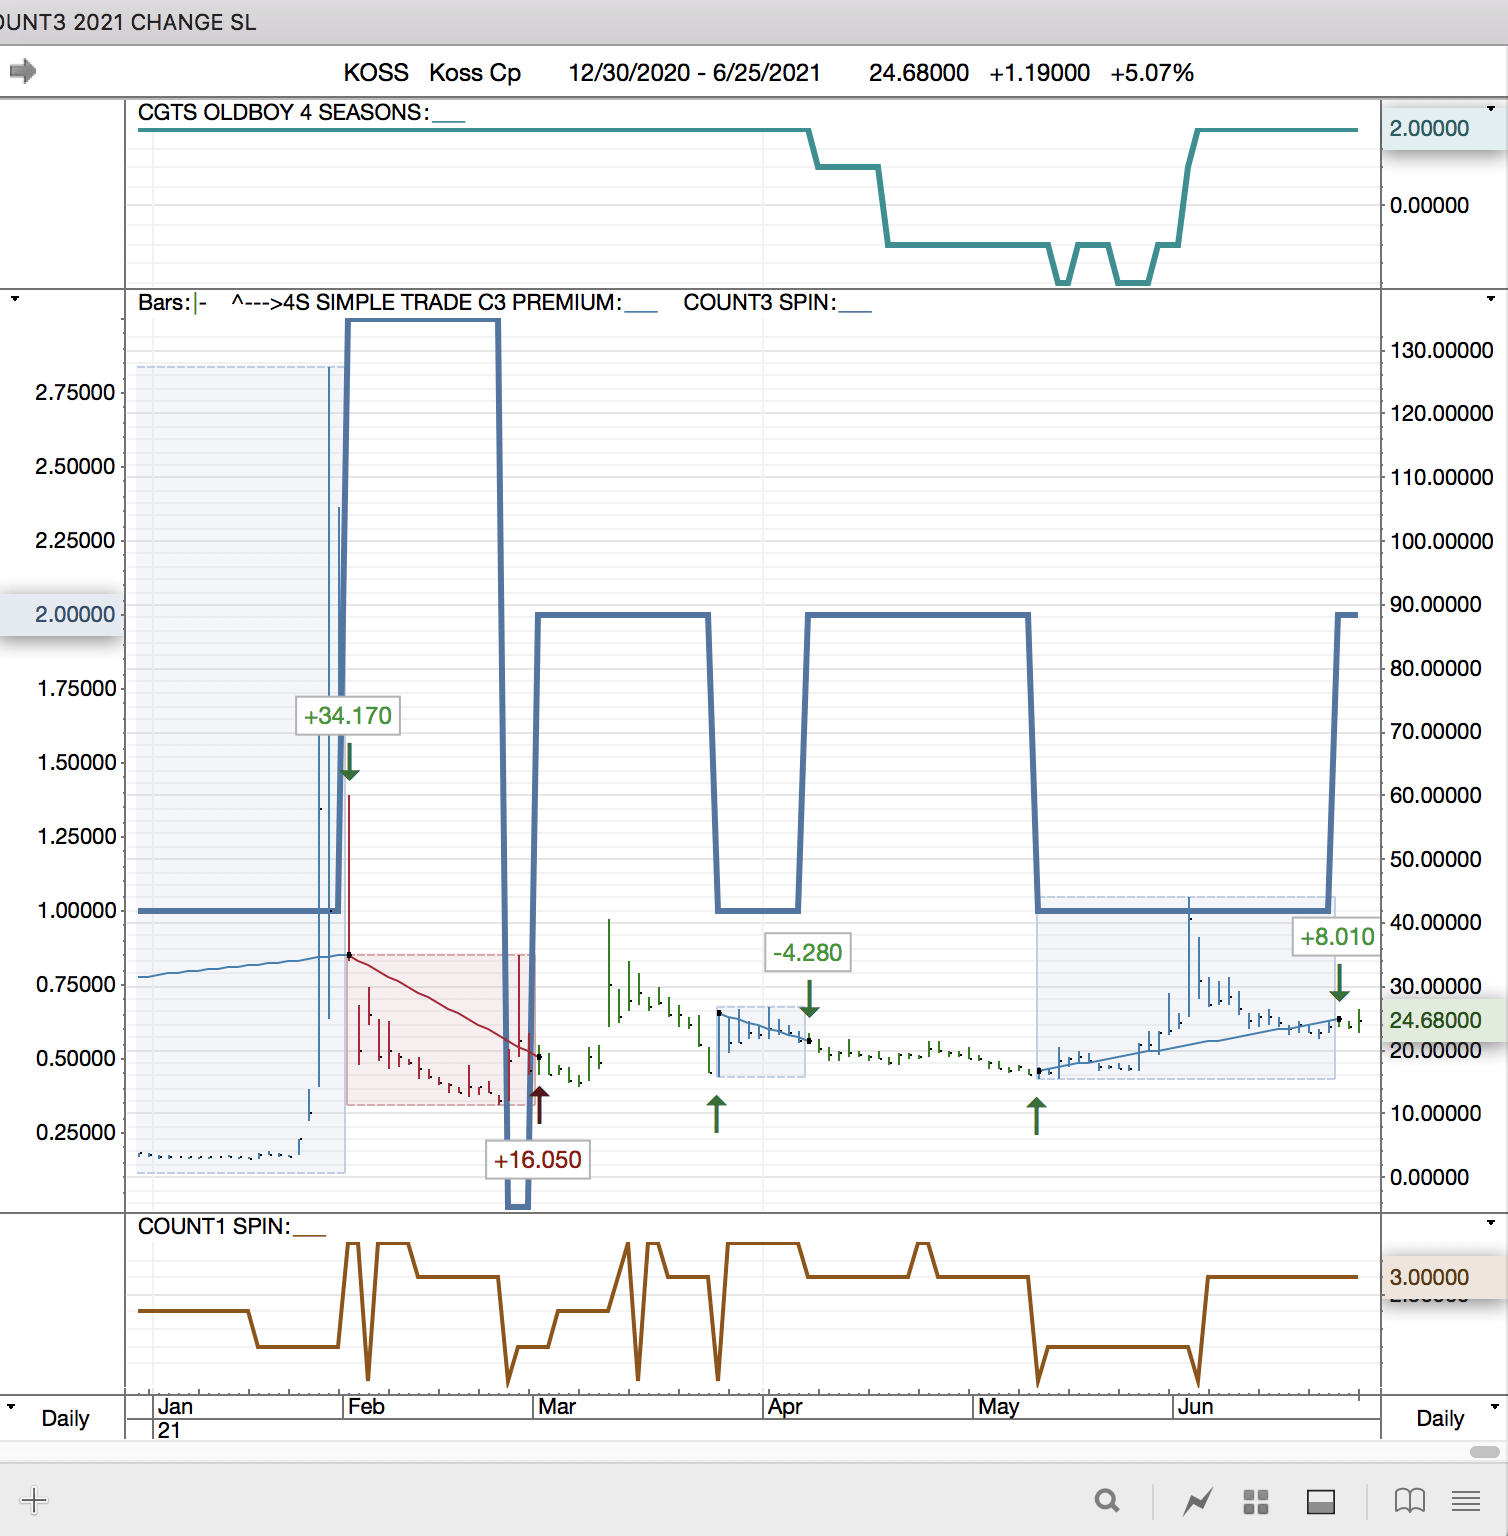Click the CGTS OLDBOY 4 SEASONS indicator label
This screenshot has width=1508, height=1536.
pos(284,112)
